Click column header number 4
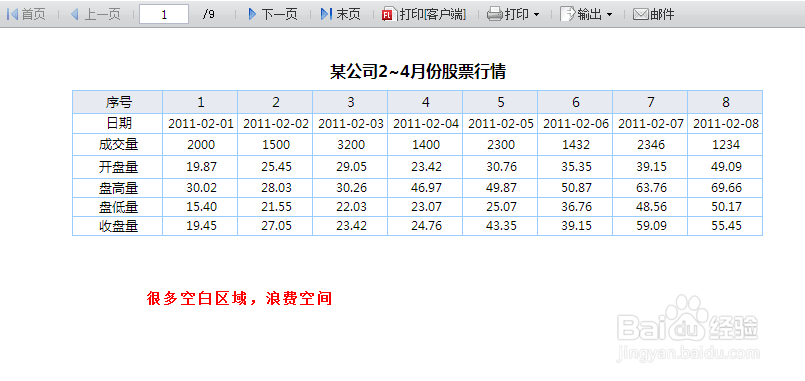Image resolution: width=805 pixels, height=381 pixels. pyautogui.click(x=425, y=102)
